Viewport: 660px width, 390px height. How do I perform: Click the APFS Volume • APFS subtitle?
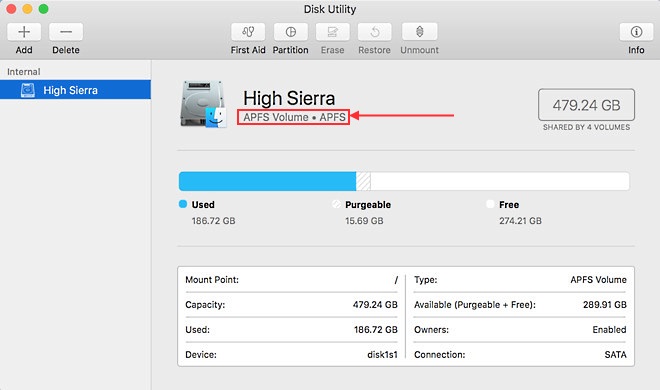(294, 117)
